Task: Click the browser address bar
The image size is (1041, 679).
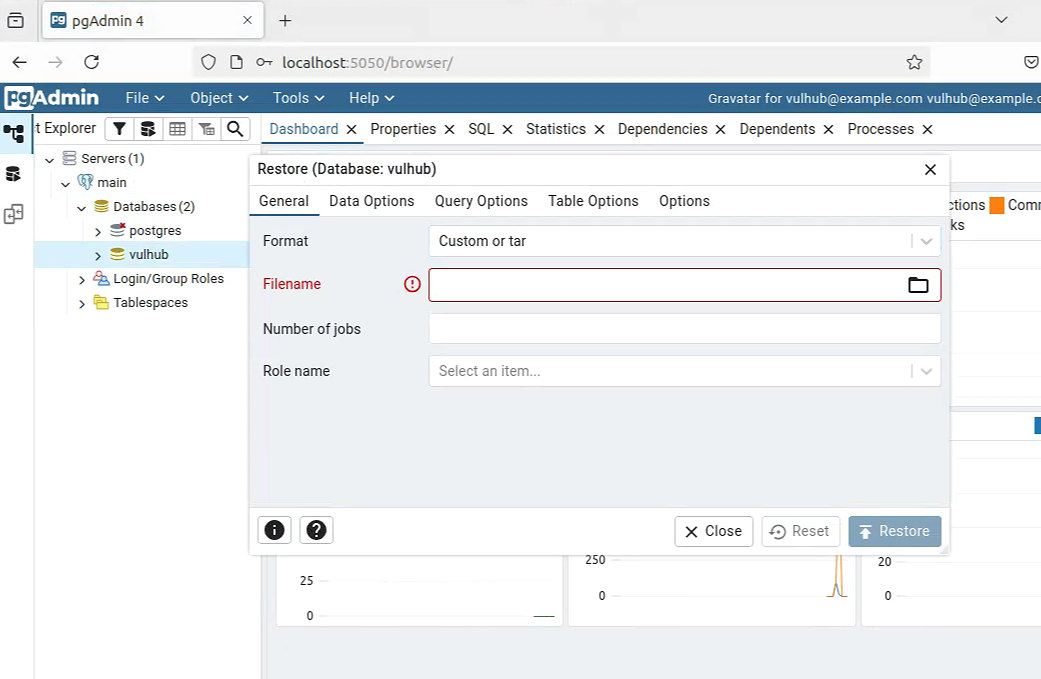Action: pos(561,62)
